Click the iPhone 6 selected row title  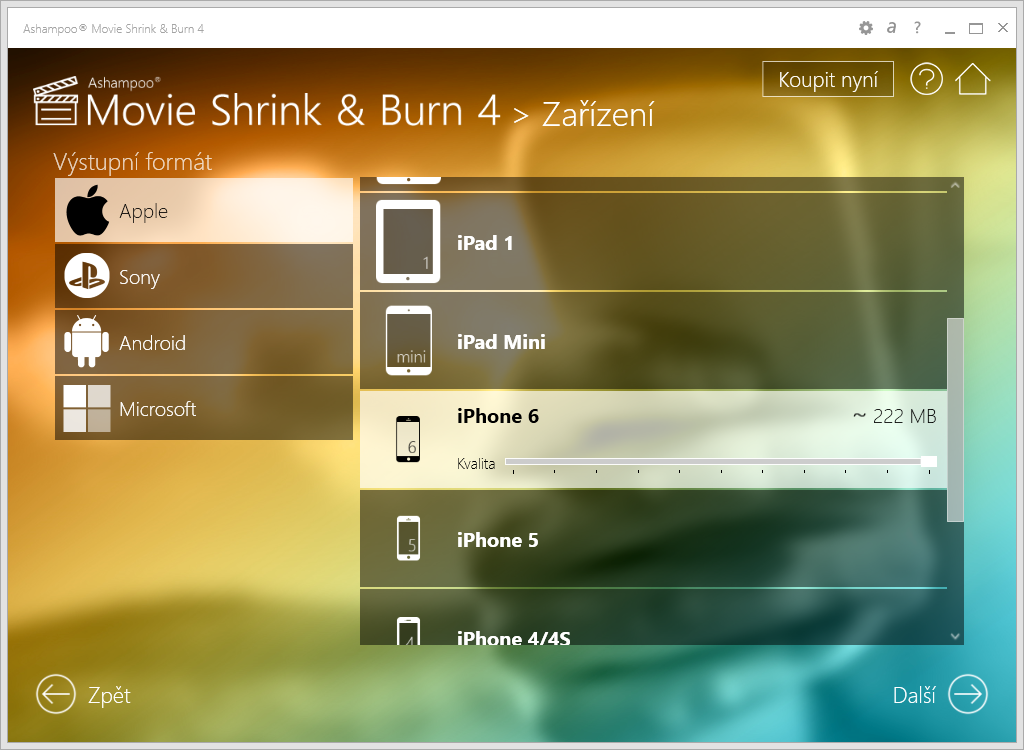(498, 416)
